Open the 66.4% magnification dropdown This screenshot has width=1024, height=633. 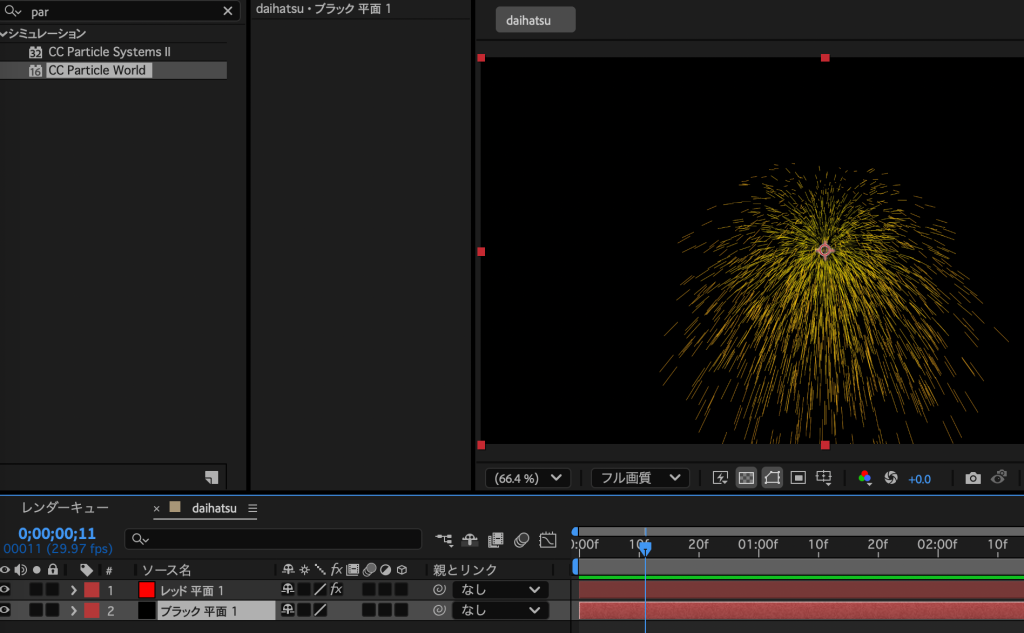527,478
